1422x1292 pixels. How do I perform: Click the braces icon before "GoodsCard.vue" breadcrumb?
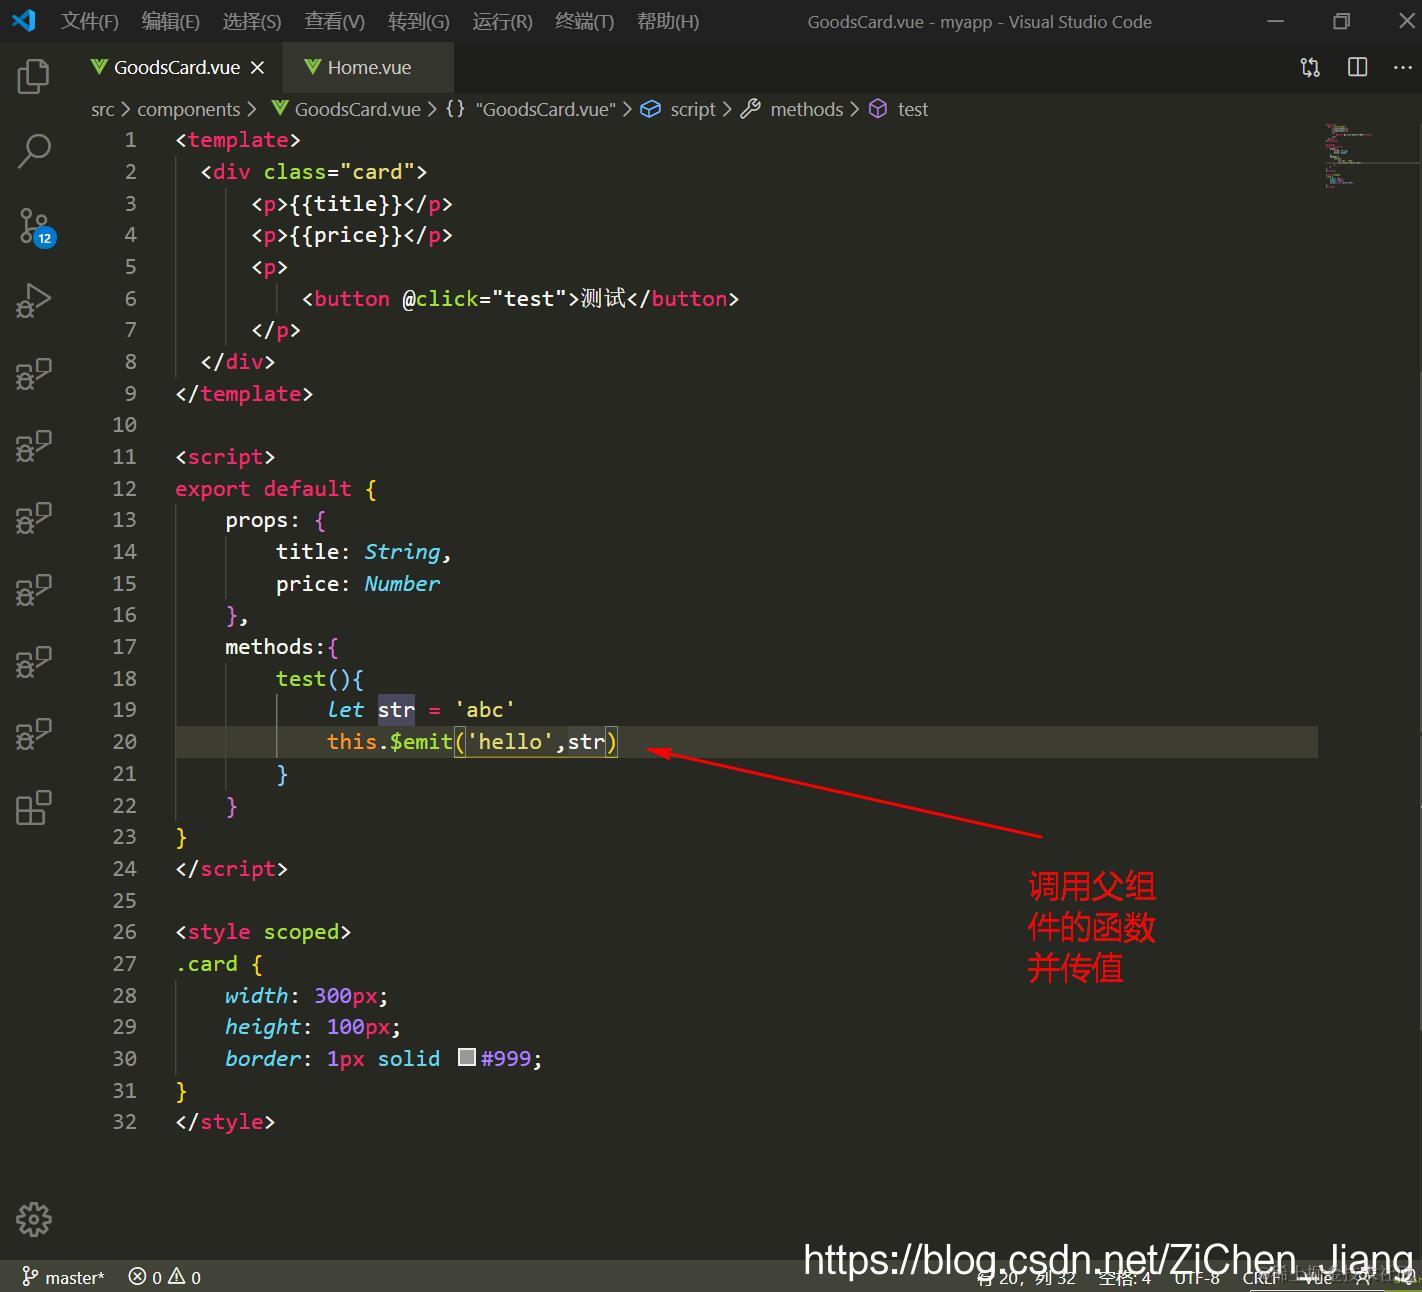point(455,109)
